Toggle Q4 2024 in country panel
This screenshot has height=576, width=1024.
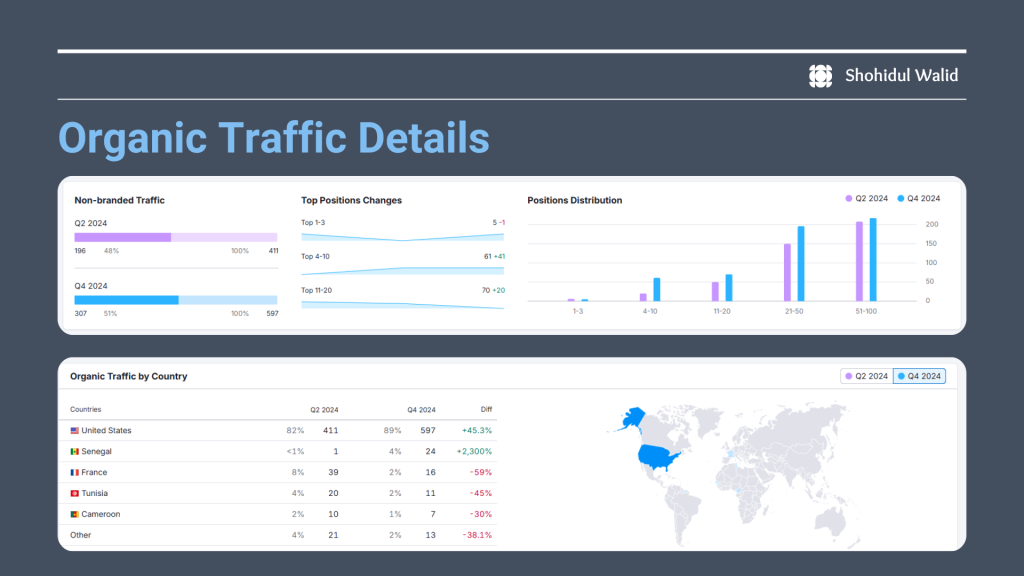[920, 376]
